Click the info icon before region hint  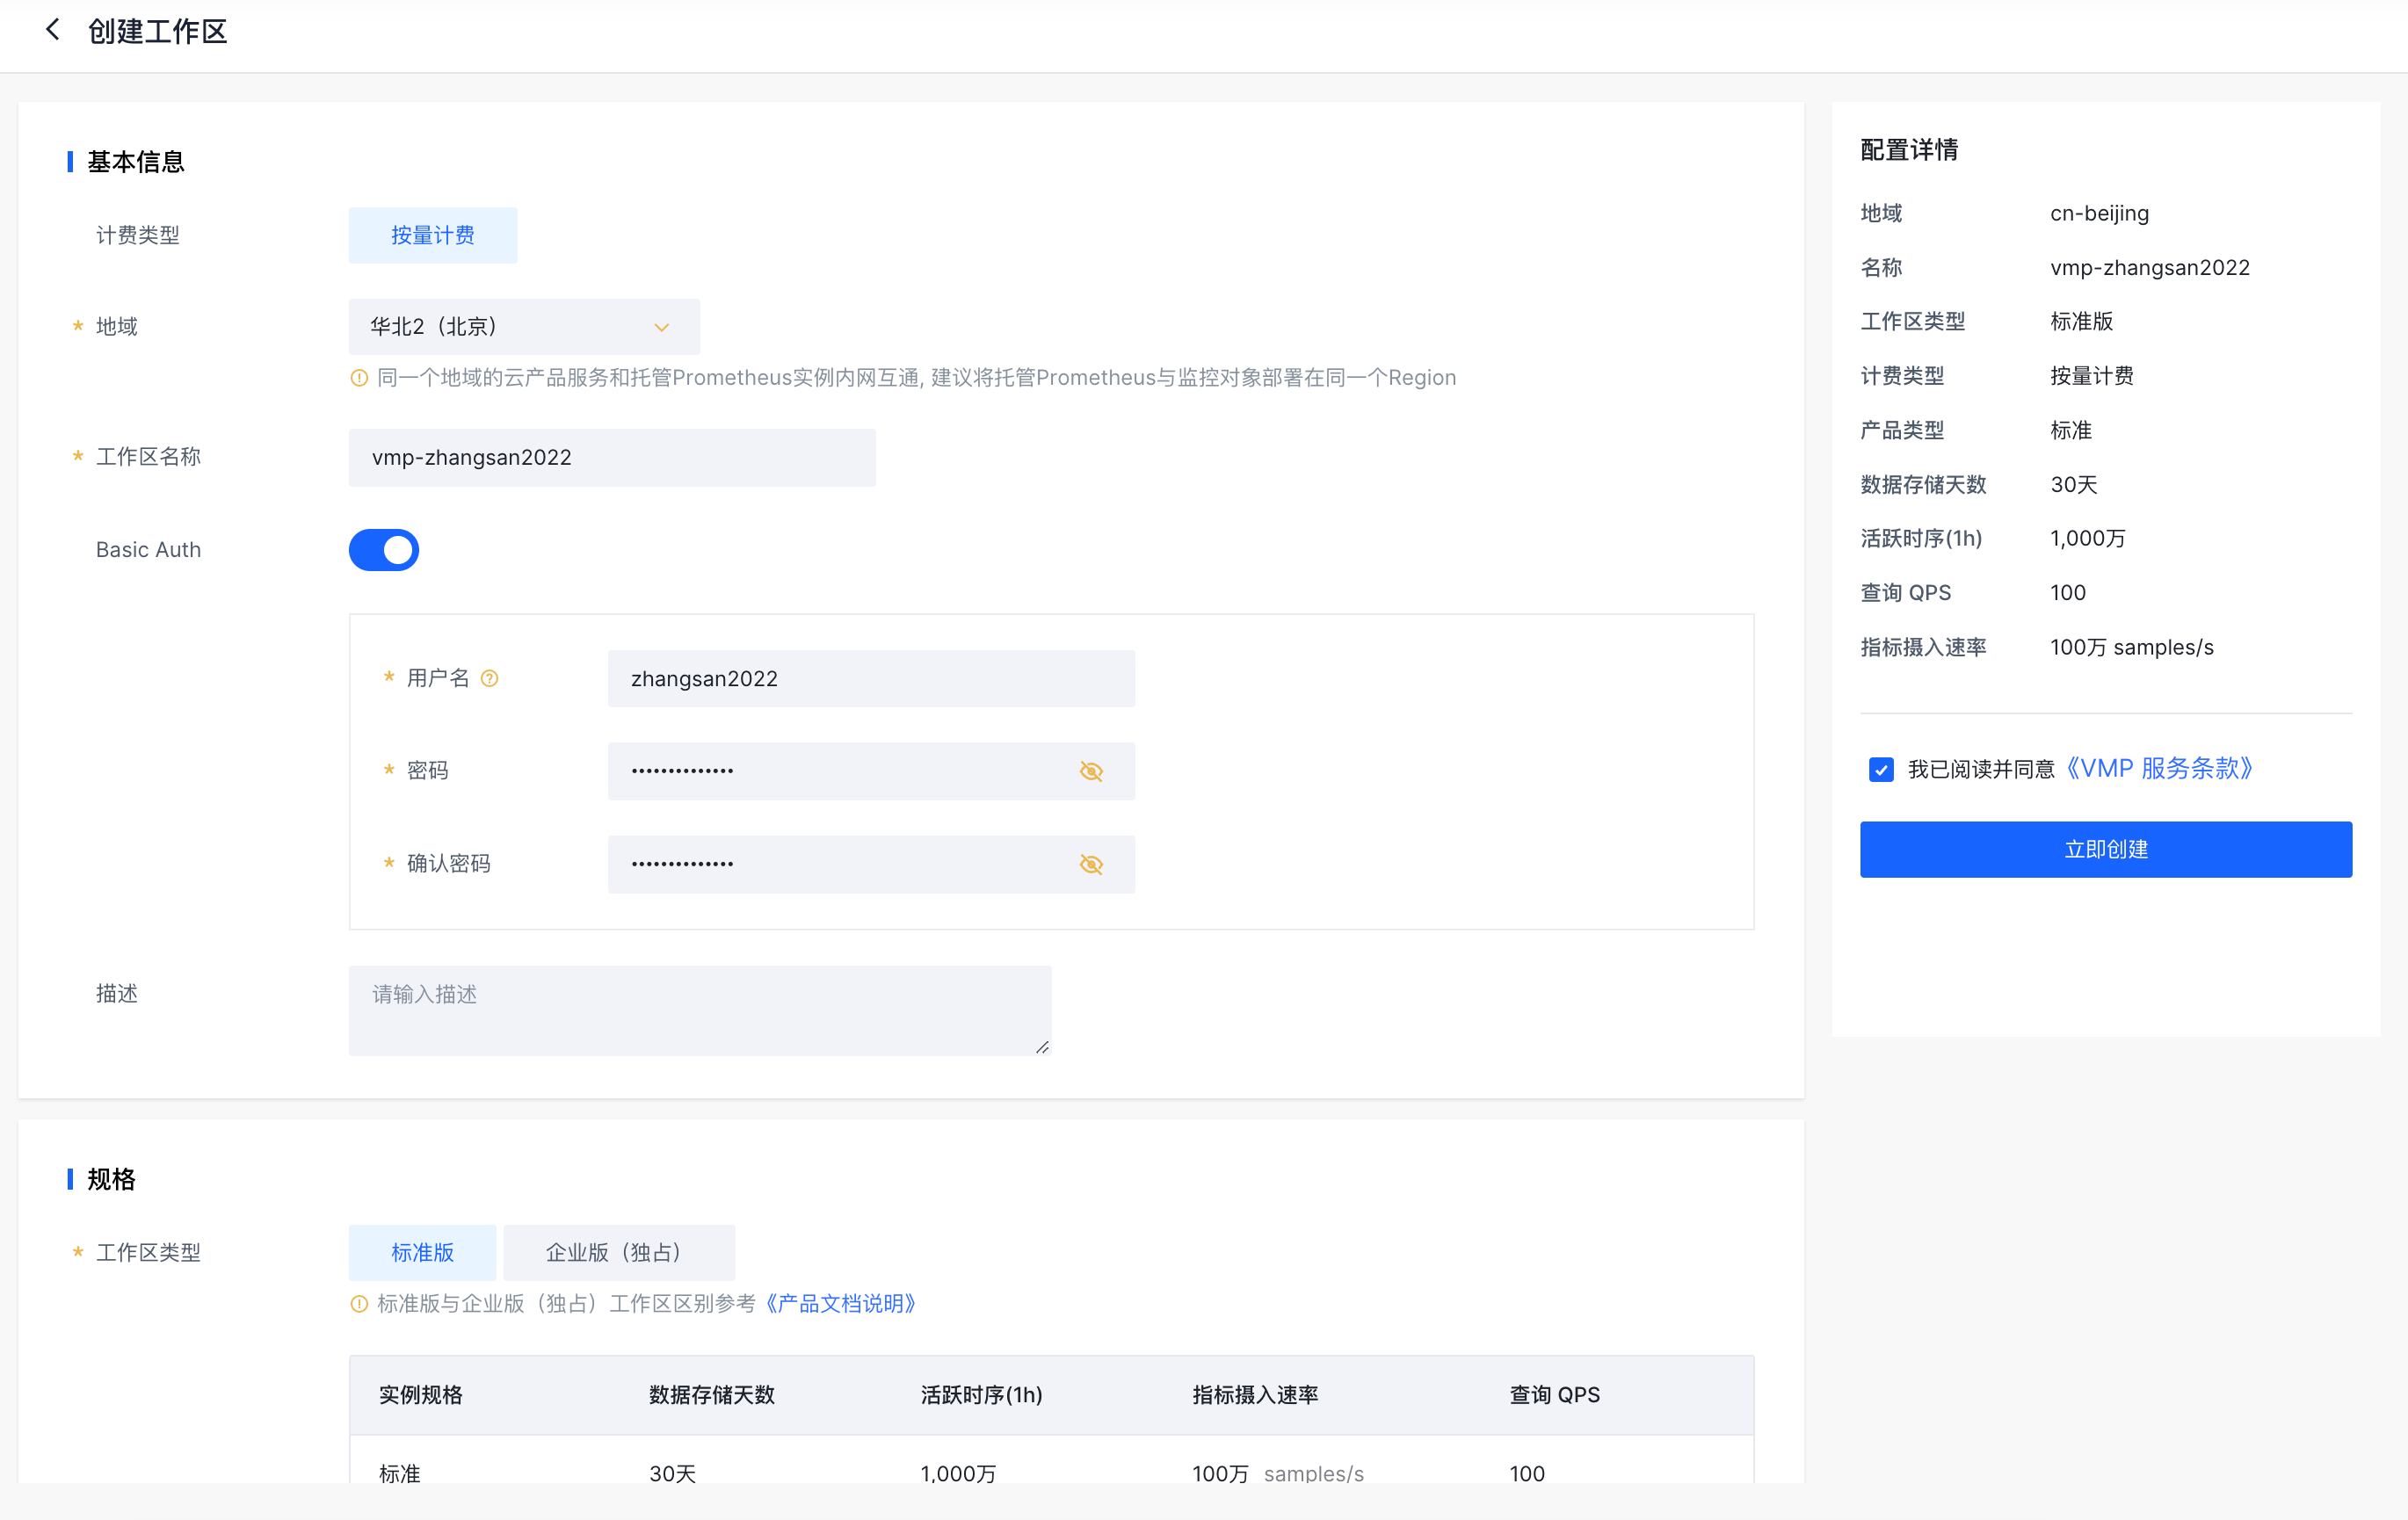coord(359,378)
